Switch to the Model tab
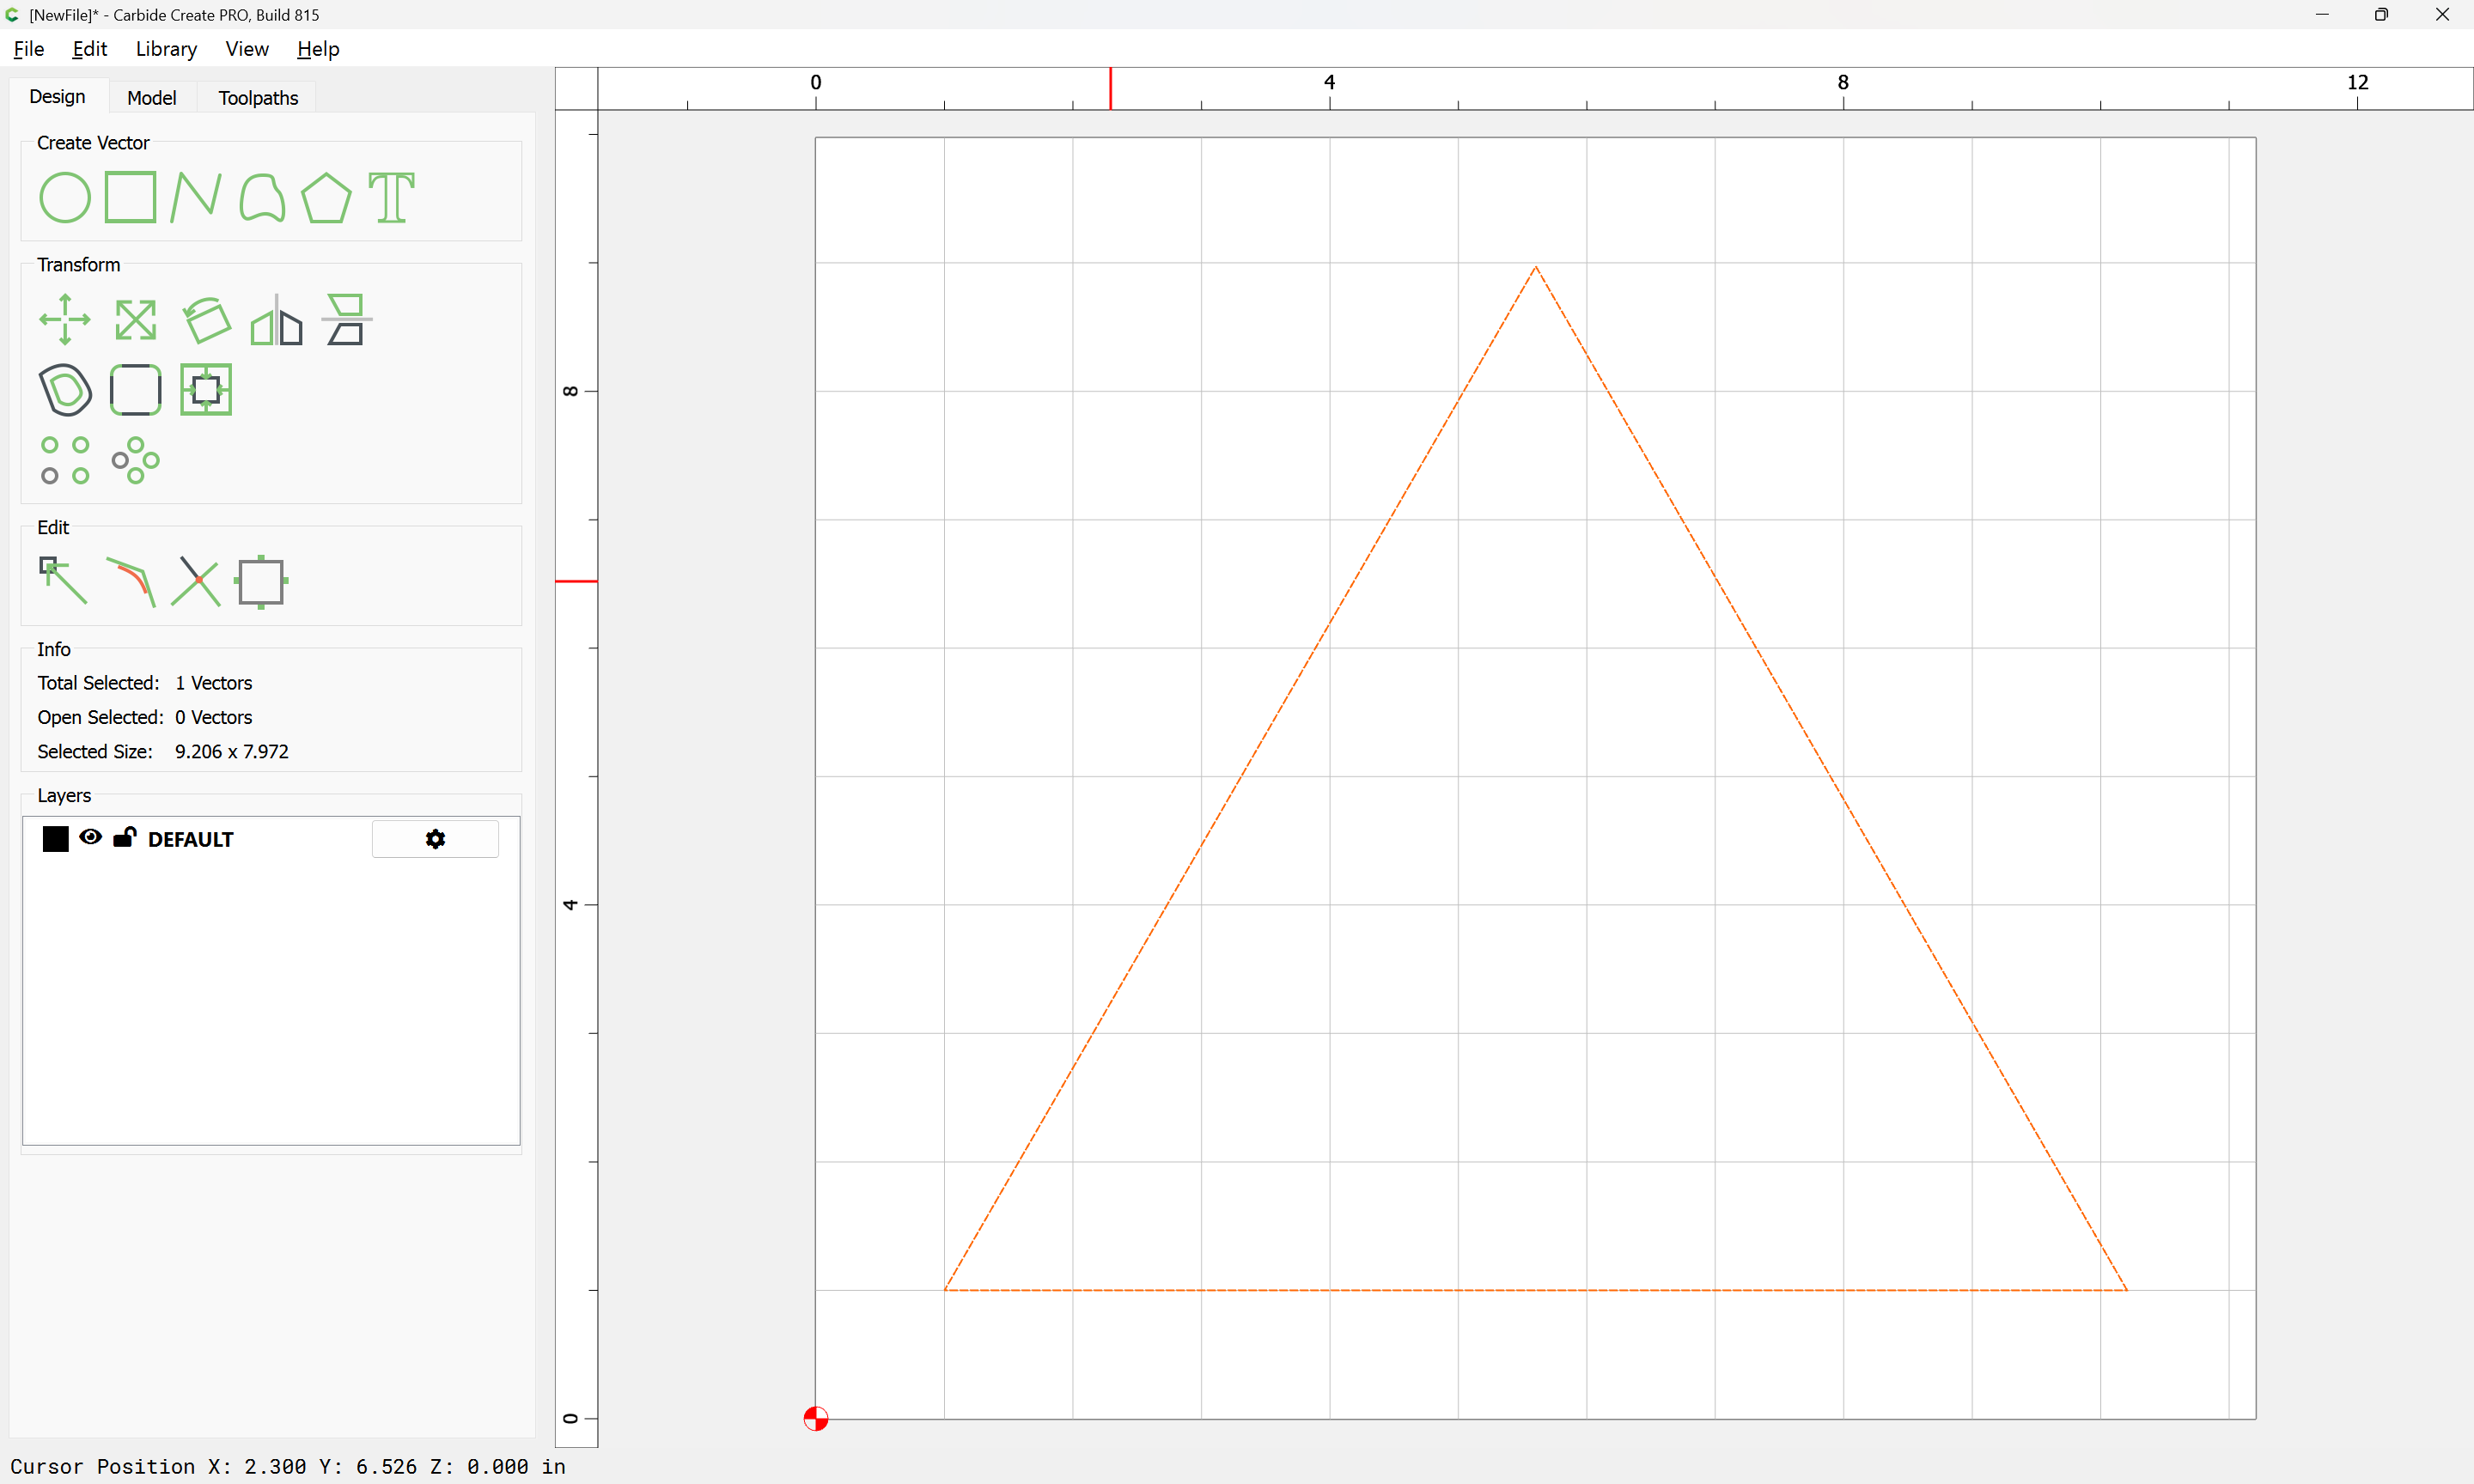The height and width of the screenshot is (1484, 2474). [x=151, y=97]
